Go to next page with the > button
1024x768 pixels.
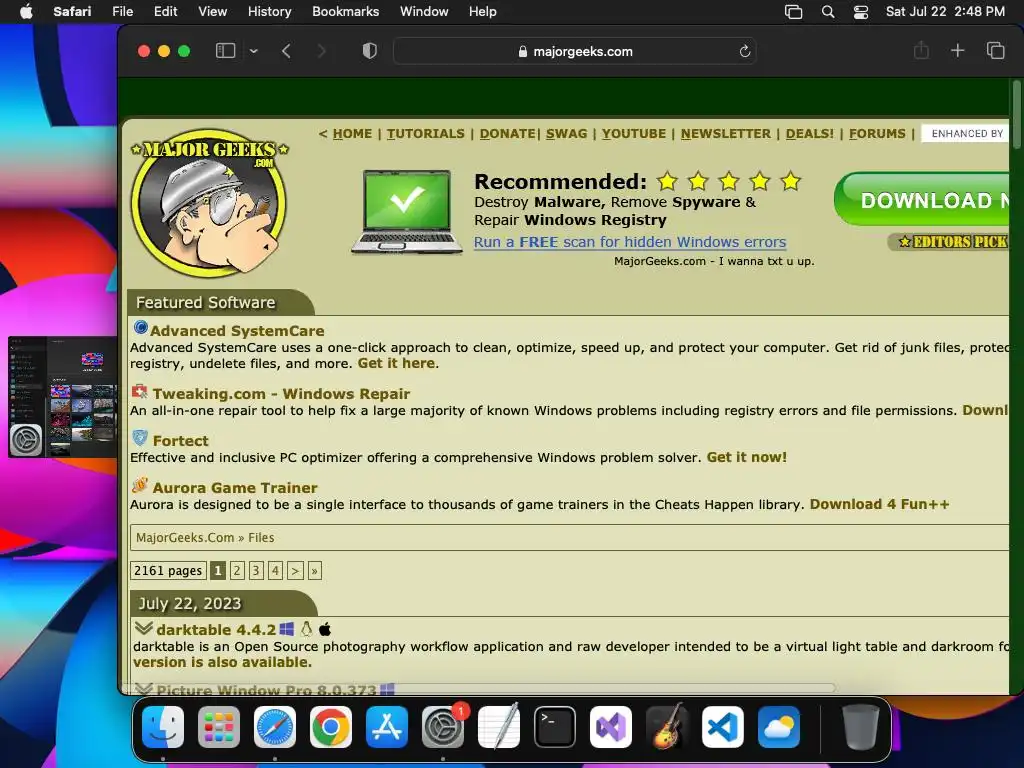point(295,571)
